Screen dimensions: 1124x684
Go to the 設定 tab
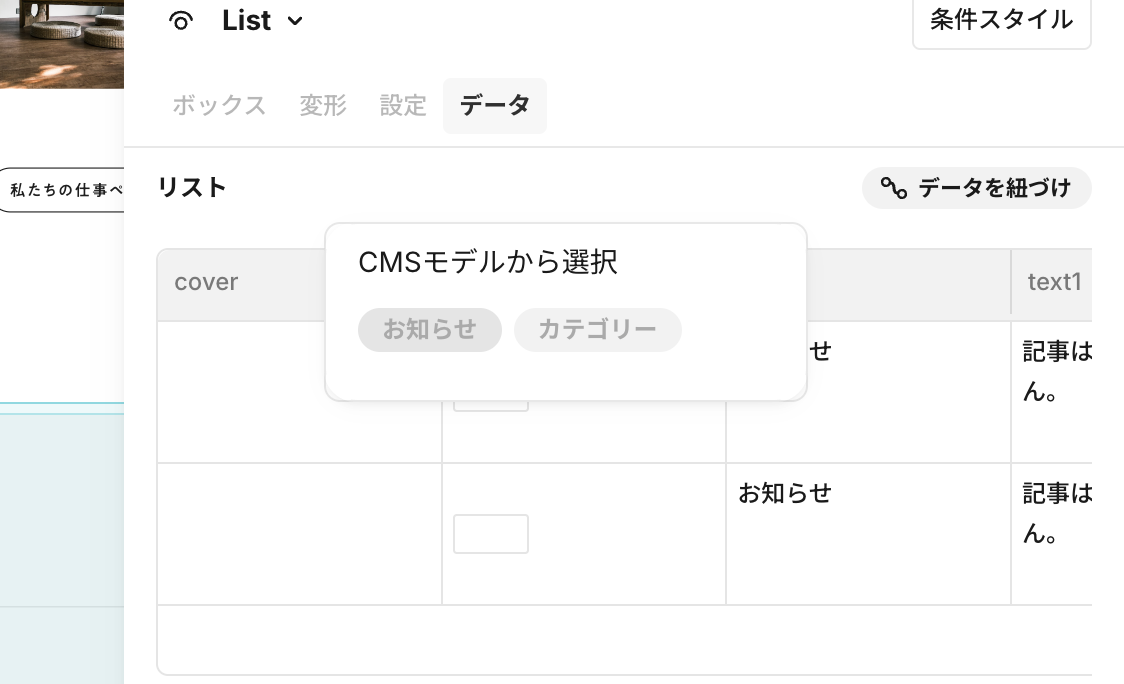[403, 105]
